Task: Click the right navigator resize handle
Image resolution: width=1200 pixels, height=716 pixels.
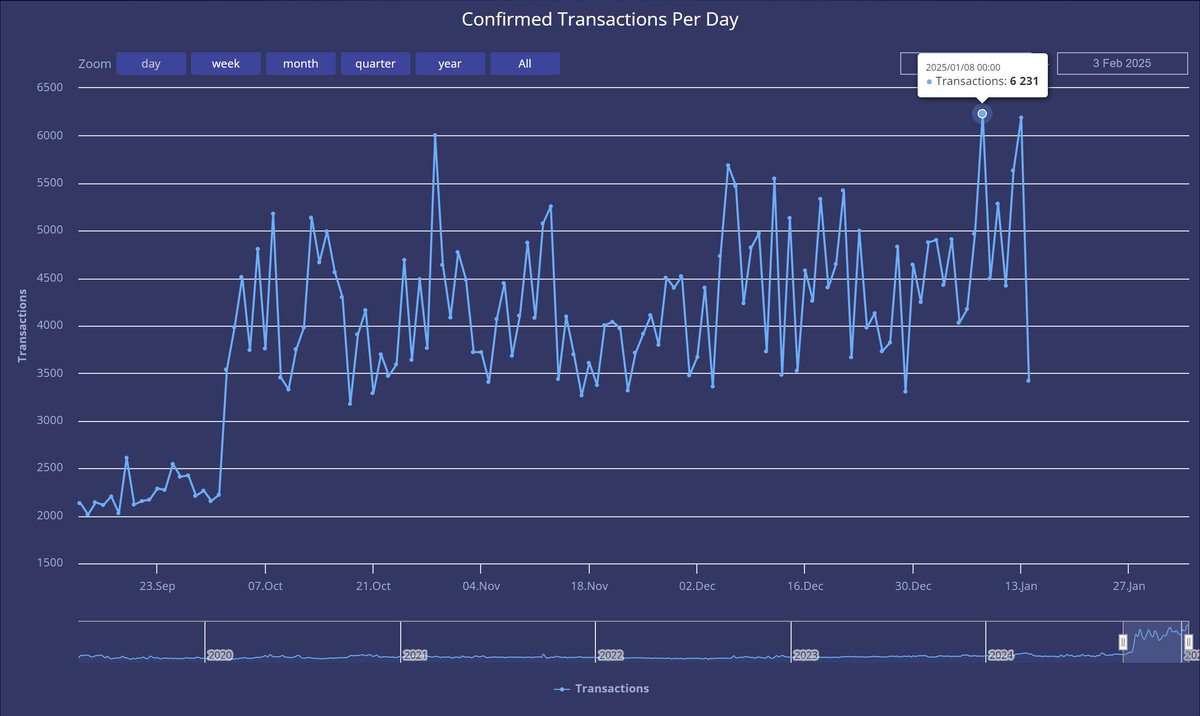Action: pos(1187,643)
